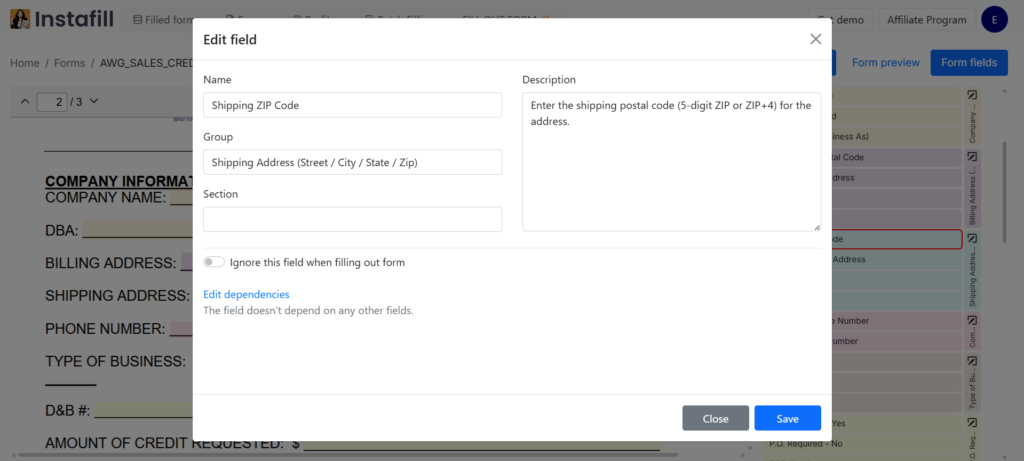
Task: Click the P.O. Required group expand icon
Action: pyautogui.click(x=972, y=423)
